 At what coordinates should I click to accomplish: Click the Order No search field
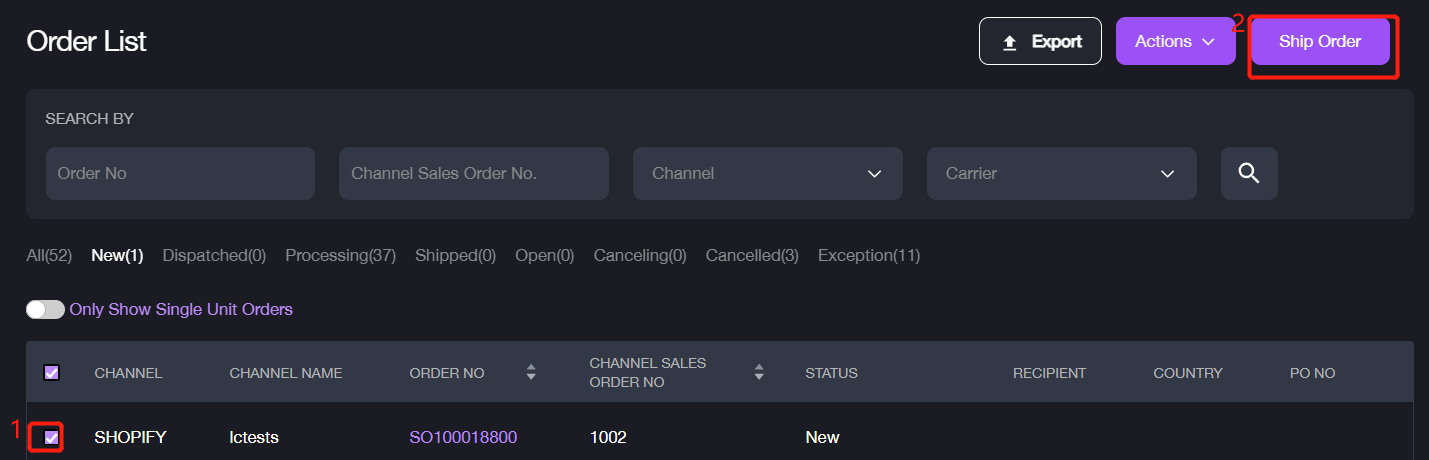180,173
